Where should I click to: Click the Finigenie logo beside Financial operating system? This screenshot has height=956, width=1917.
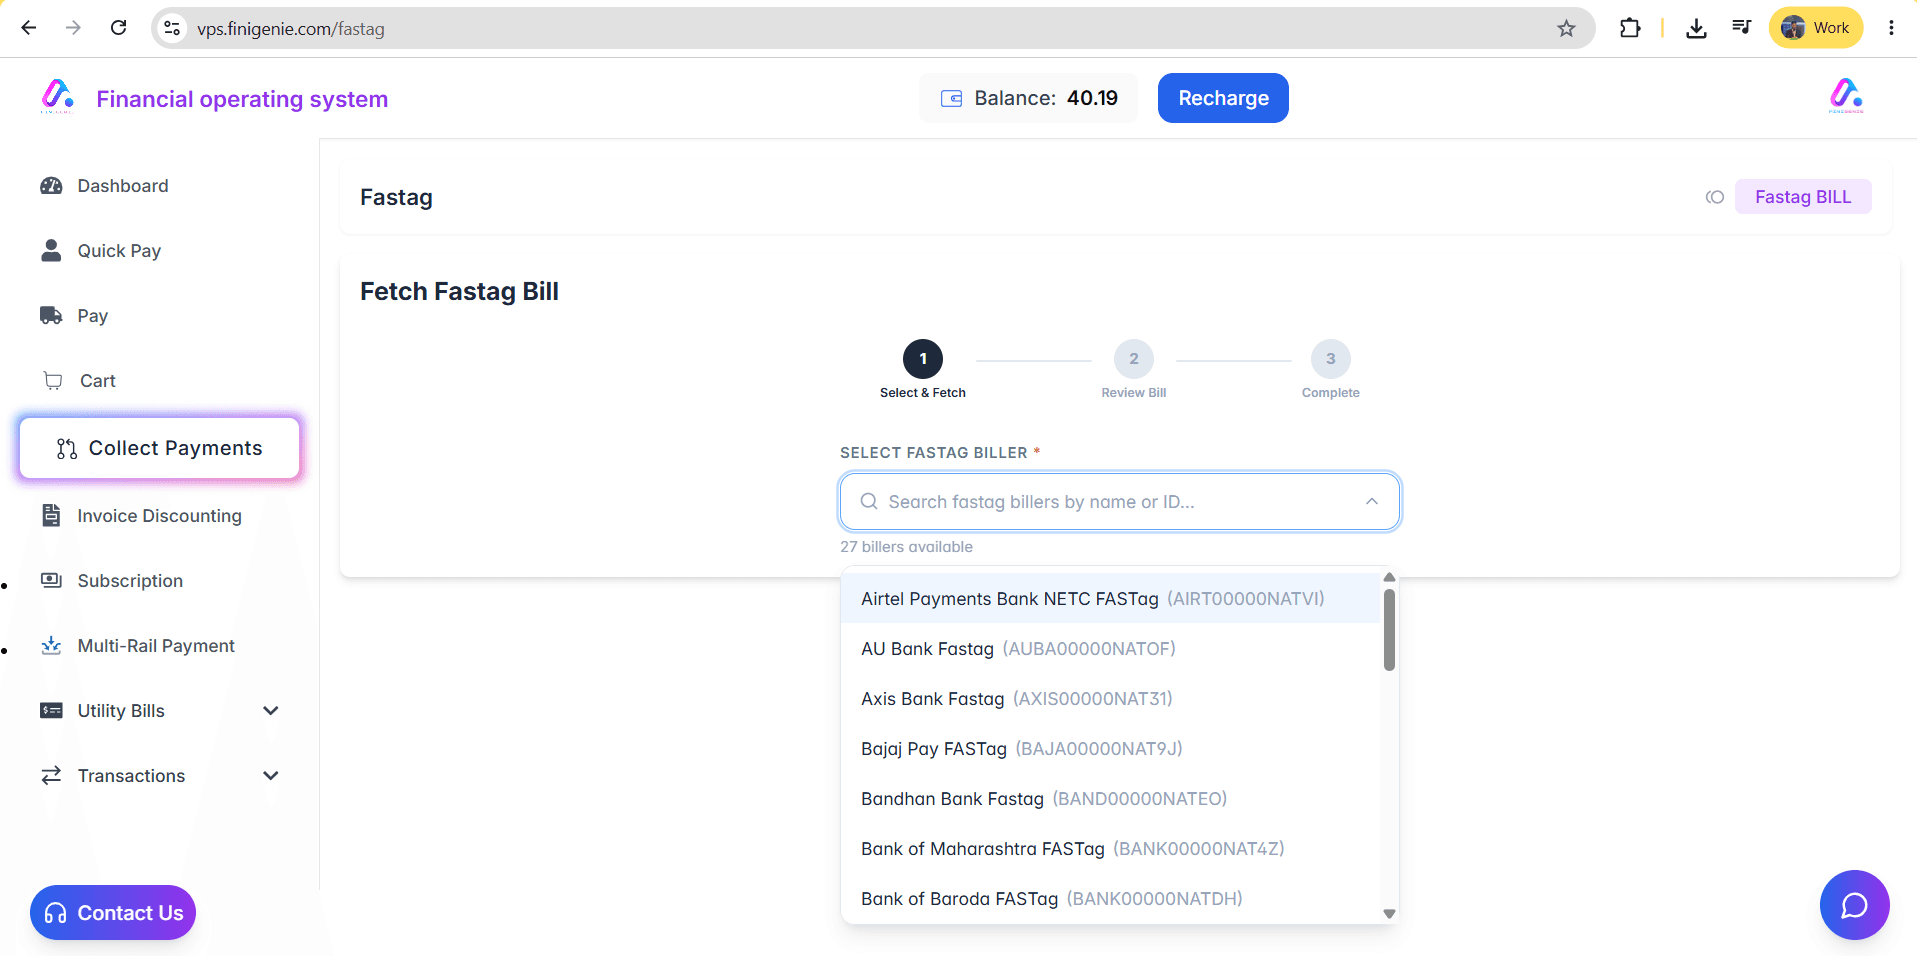click(57, 97)
